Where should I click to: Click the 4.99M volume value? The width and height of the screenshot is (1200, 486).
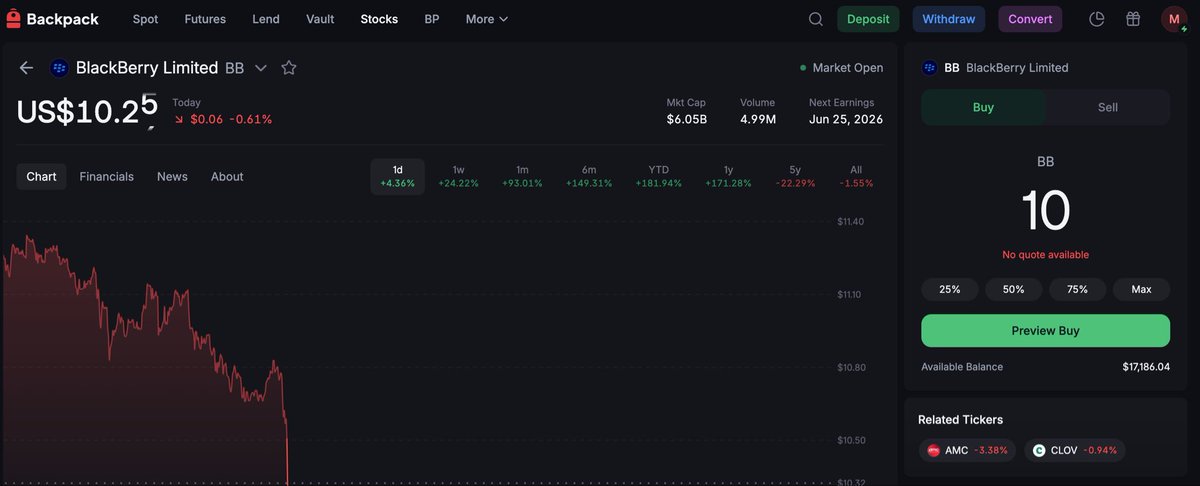tap(758, 119)
